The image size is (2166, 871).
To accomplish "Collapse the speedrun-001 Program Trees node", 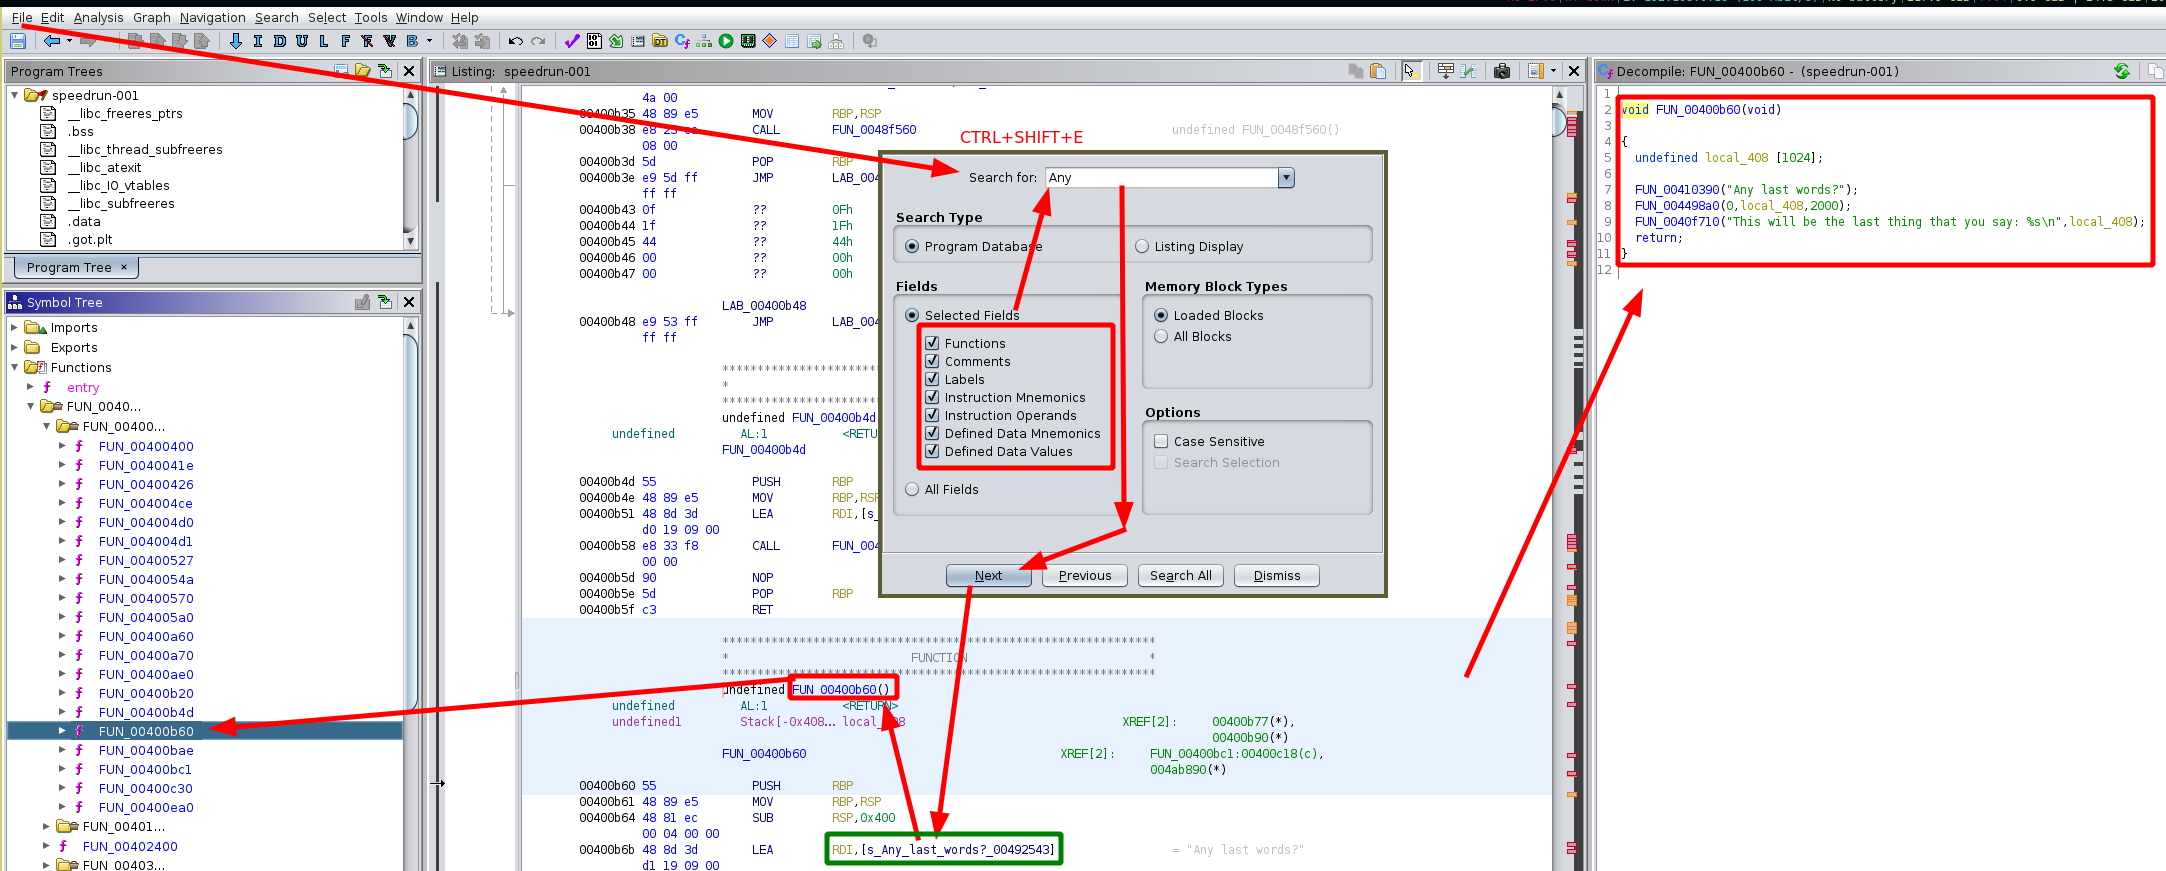I will (14, 95).
